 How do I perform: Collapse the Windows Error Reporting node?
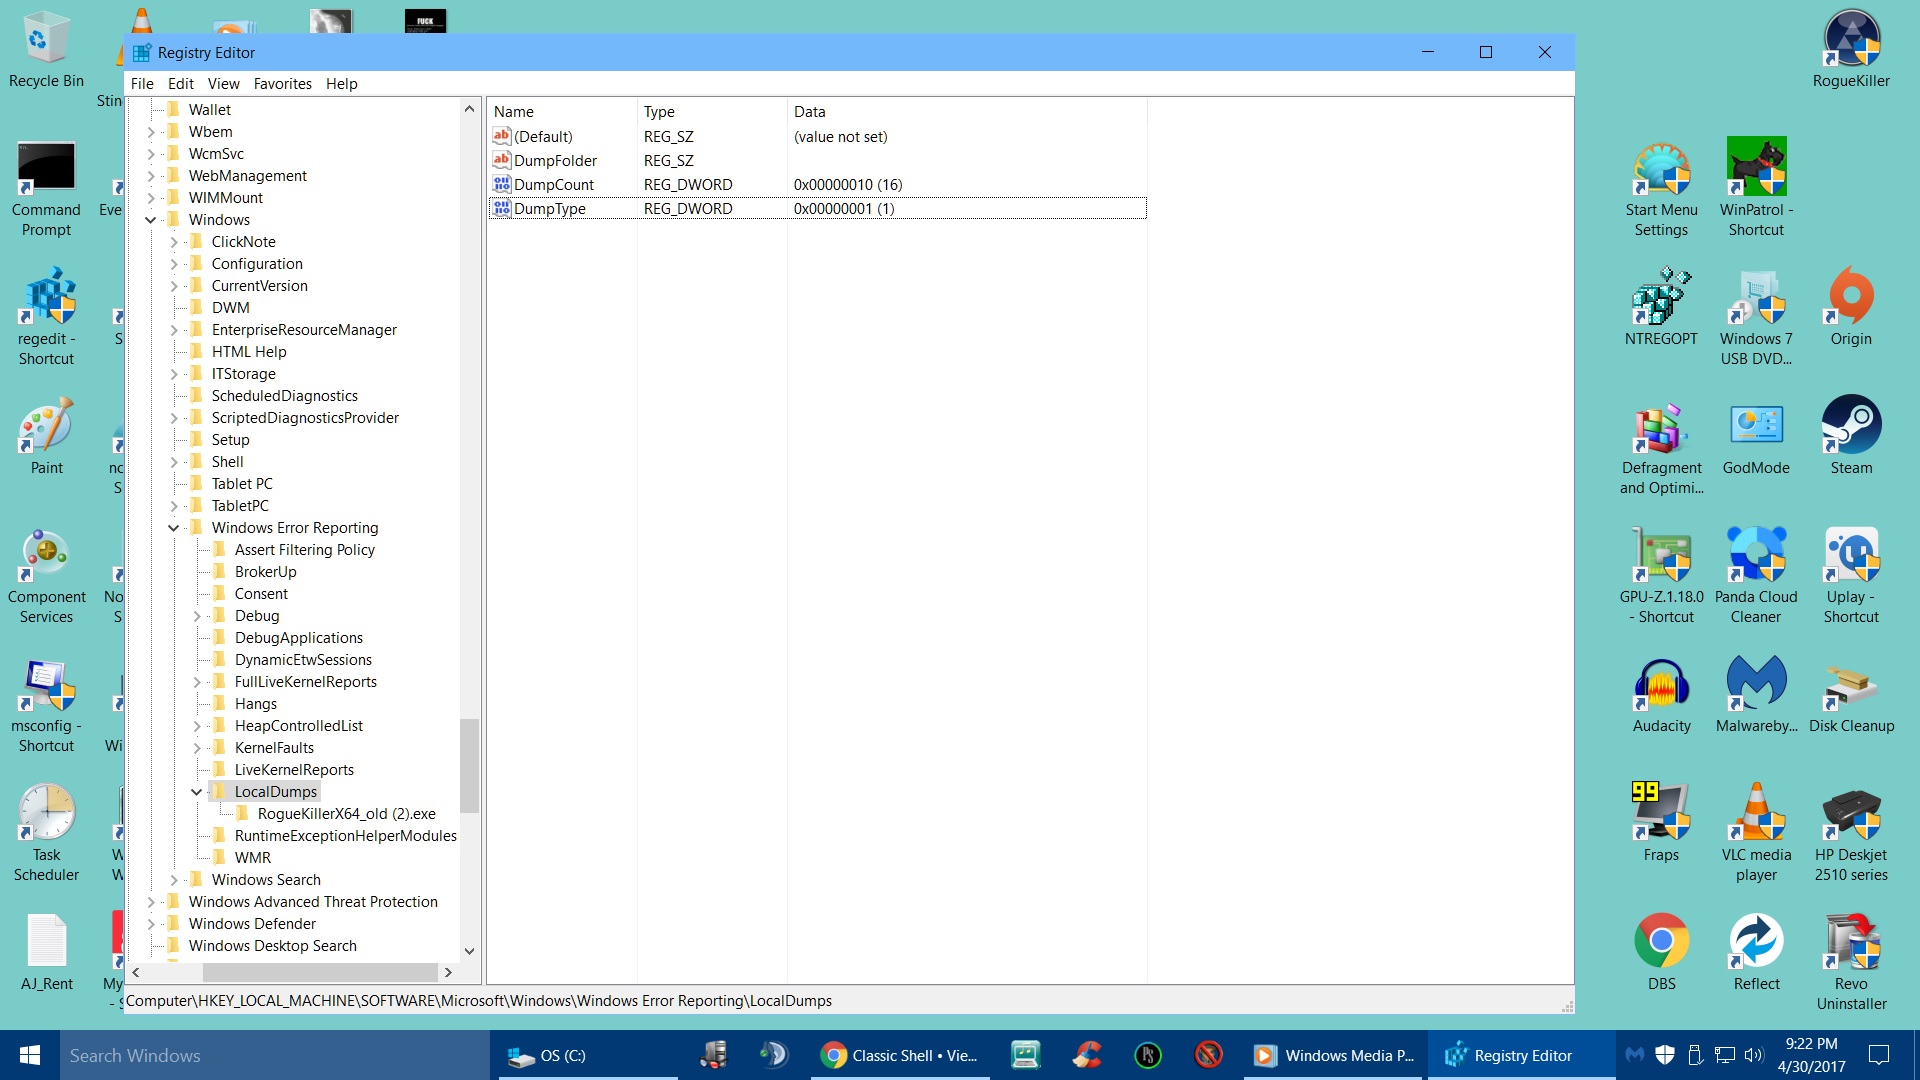[174, 528]
